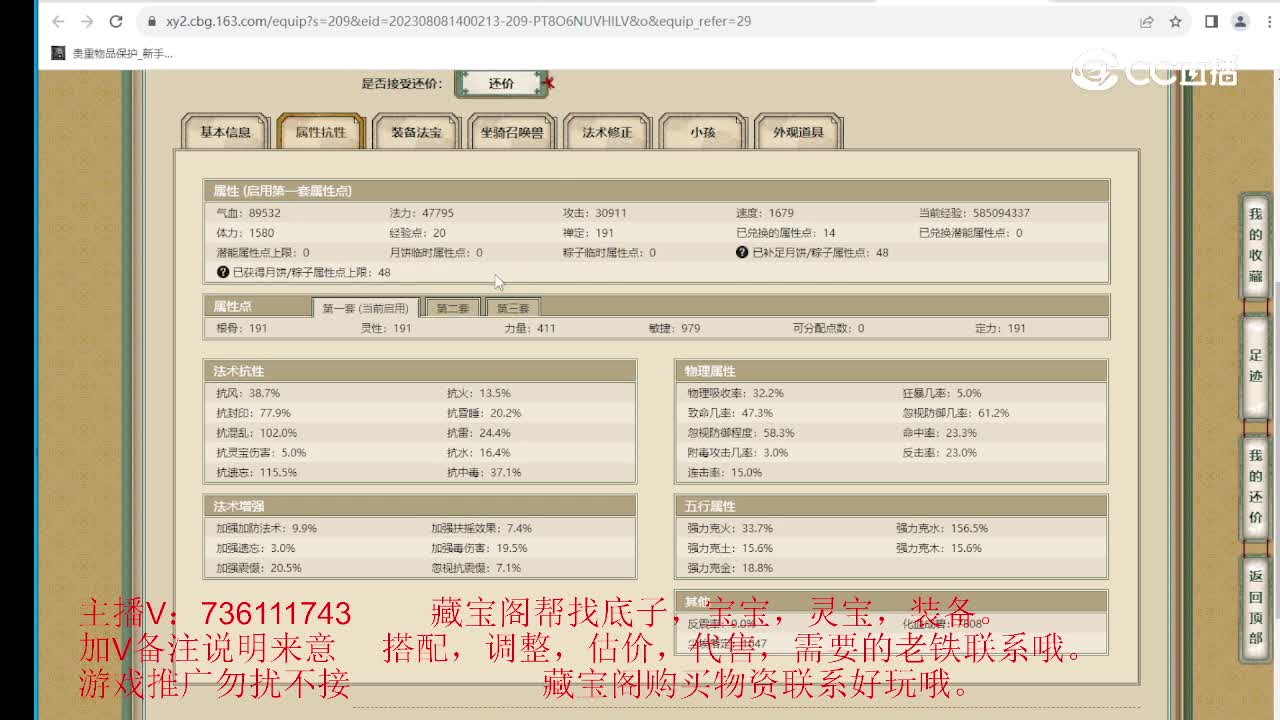Switch to the 外观道具 tab
The image size is (1280, 720).
coord(798,131)
